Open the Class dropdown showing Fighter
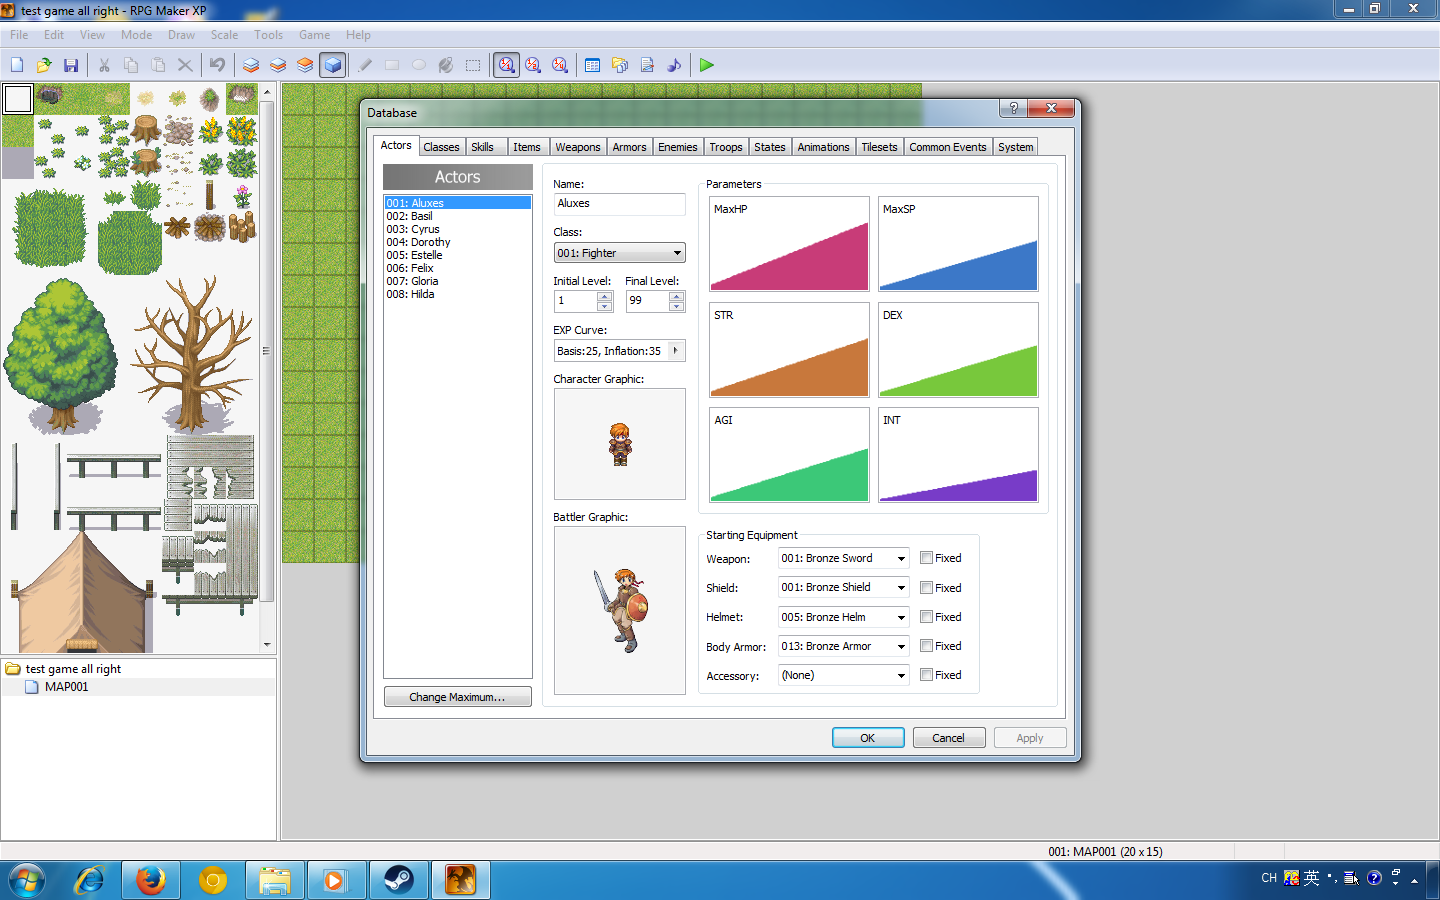 coord(619,253)
